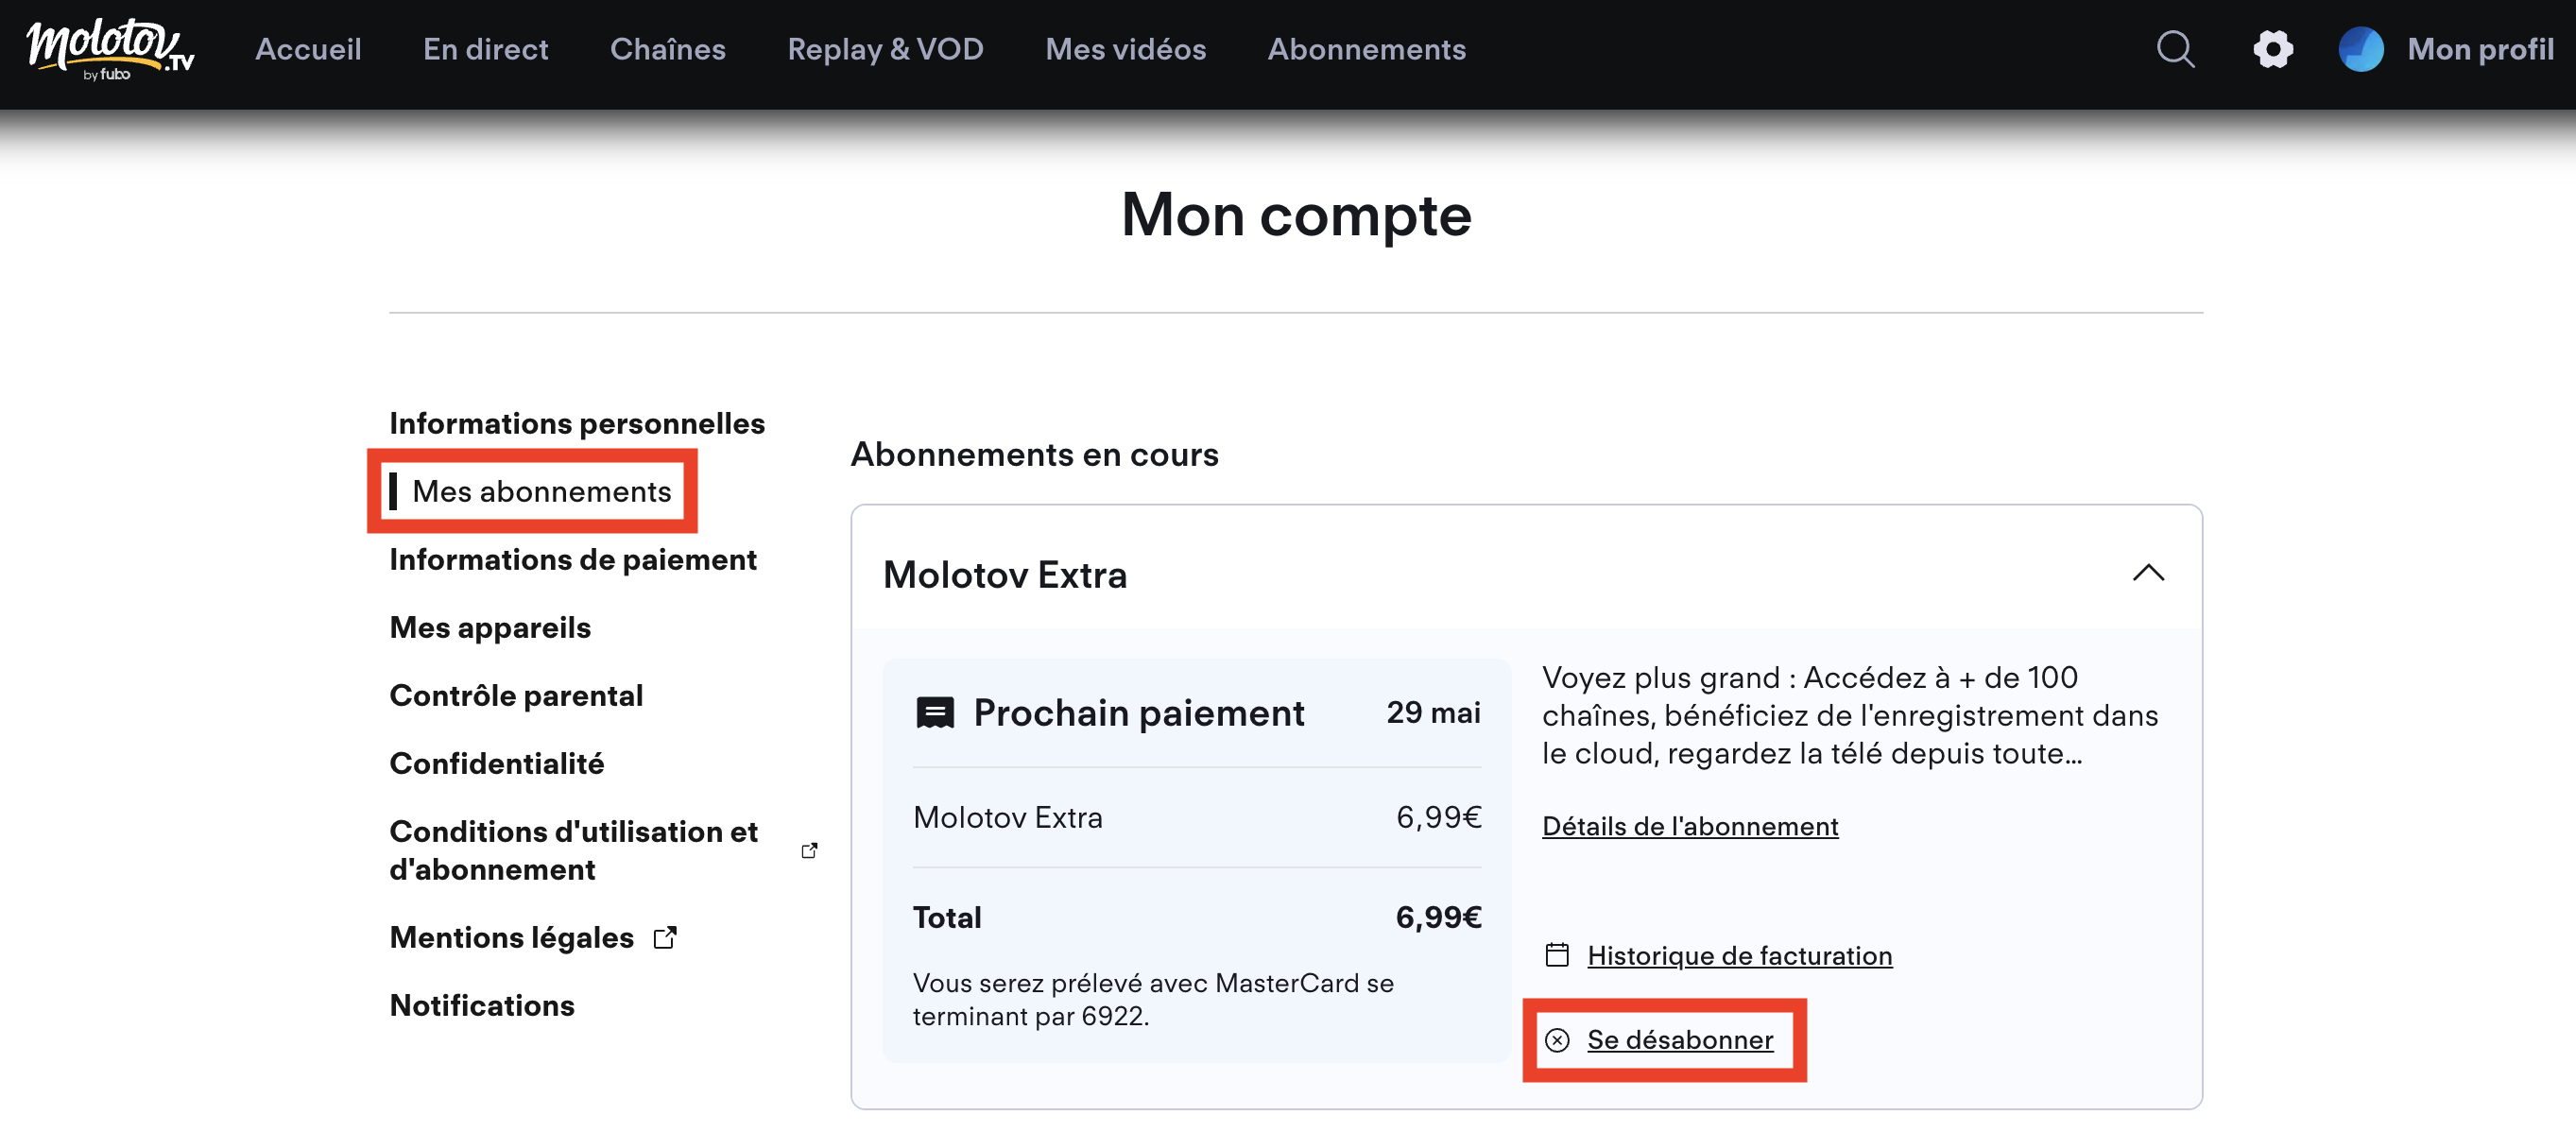This screenshot has width=2576, height=1132.
Task: Click the Mon compte page title
Action: coord(1296,215)
